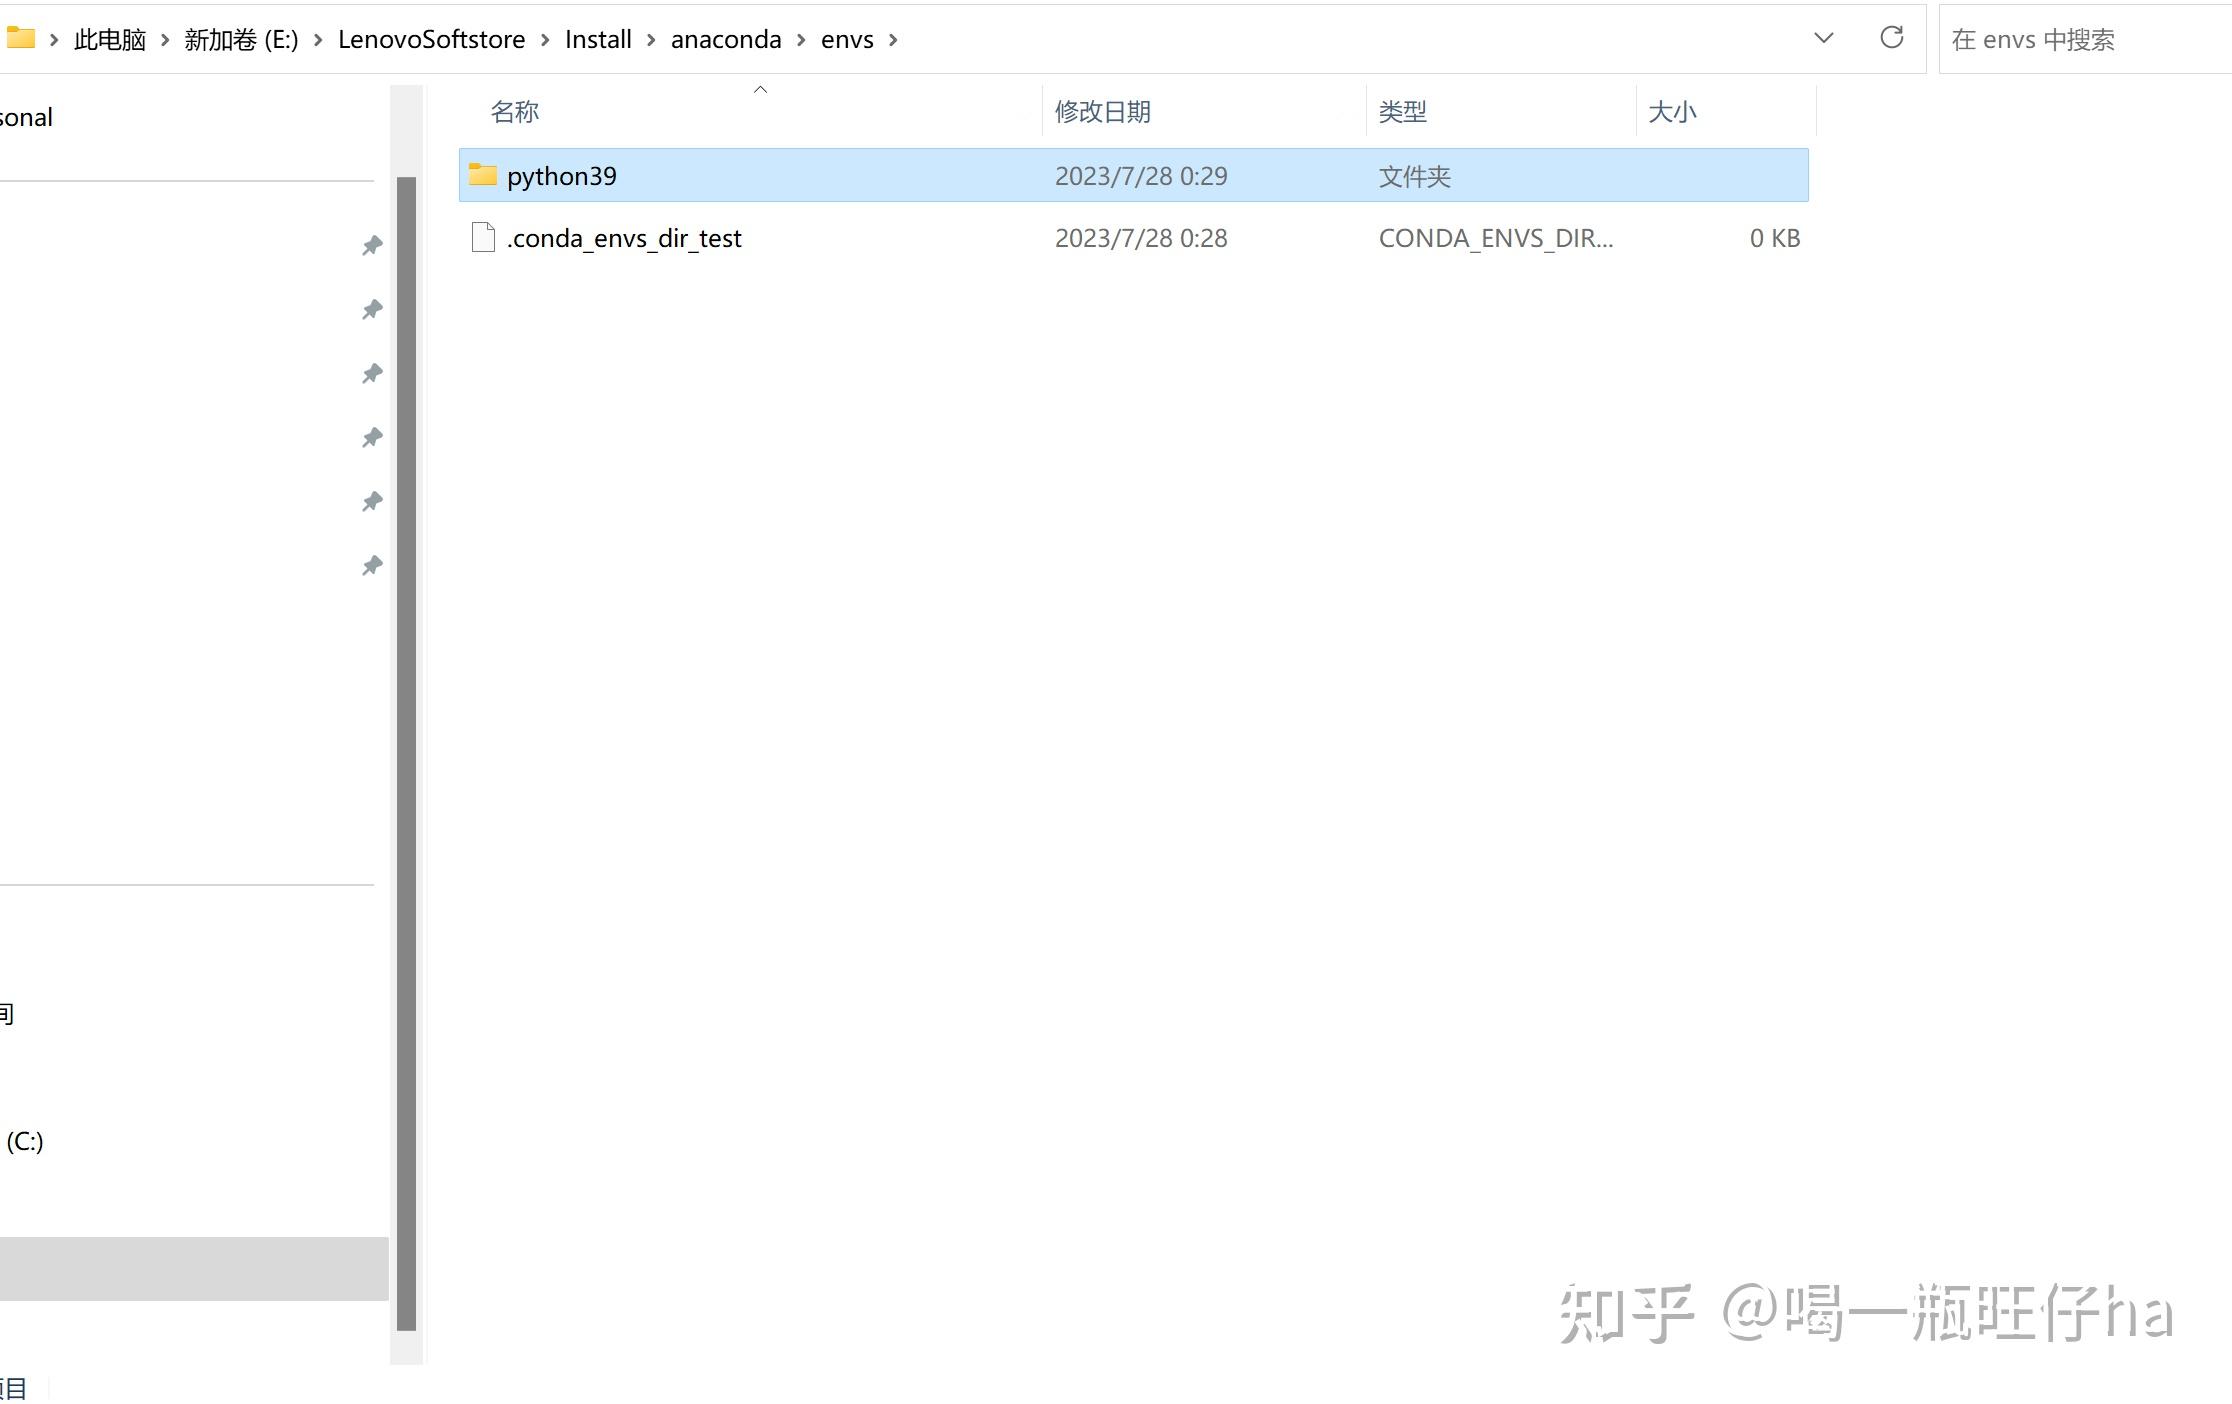2232x1404 pixels.
Task: Sort by 修改日期 column header
Action: pyautogui.click(x=1103, y=111)
